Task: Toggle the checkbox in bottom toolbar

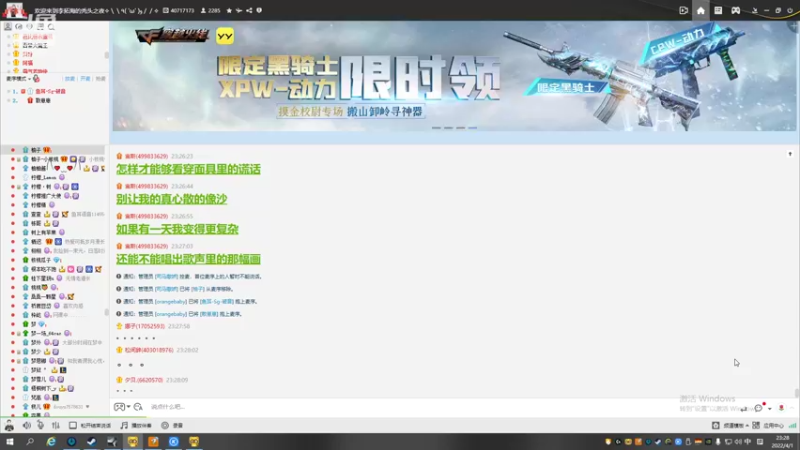Action: tap(73, 425)
